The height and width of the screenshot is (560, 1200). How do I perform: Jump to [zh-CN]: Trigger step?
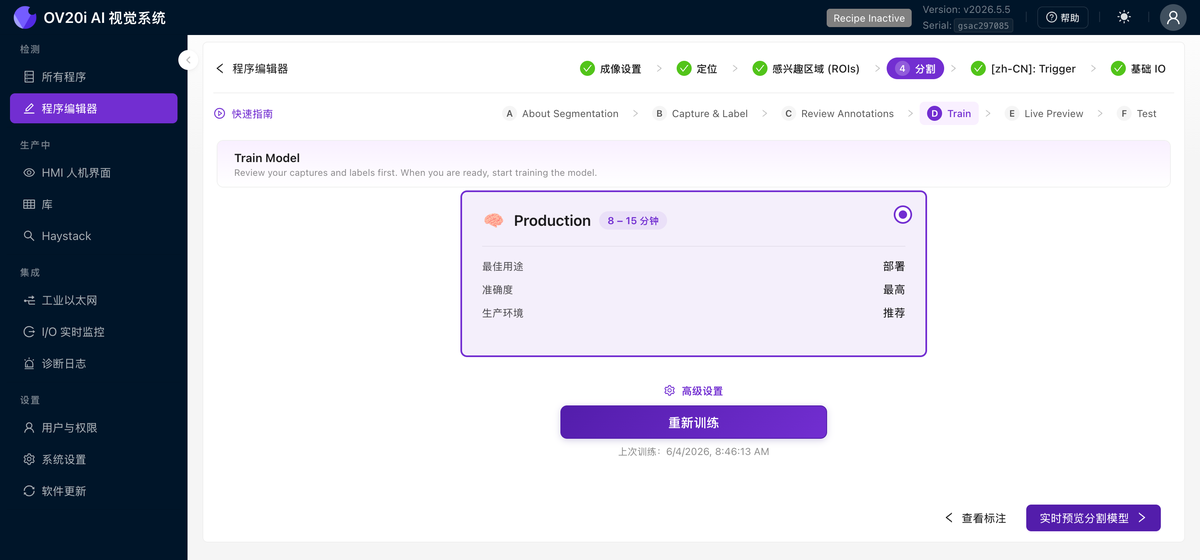point(1023,69)
